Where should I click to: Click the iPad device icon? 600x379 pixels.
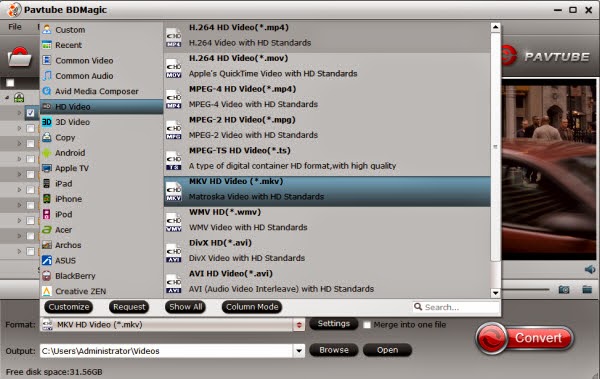[47, 183]
